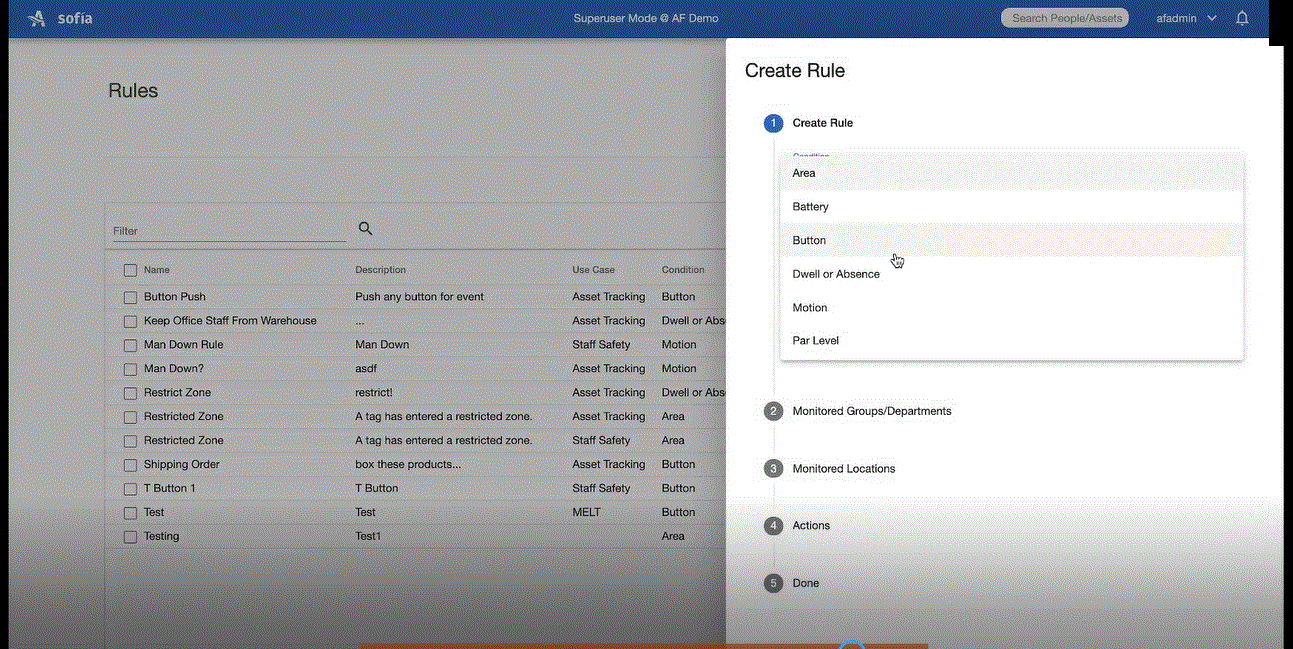The height and width of the screenshot is (649, 1293).
Task: Select the Testing row checkbox
Action: tap(130, 537)
